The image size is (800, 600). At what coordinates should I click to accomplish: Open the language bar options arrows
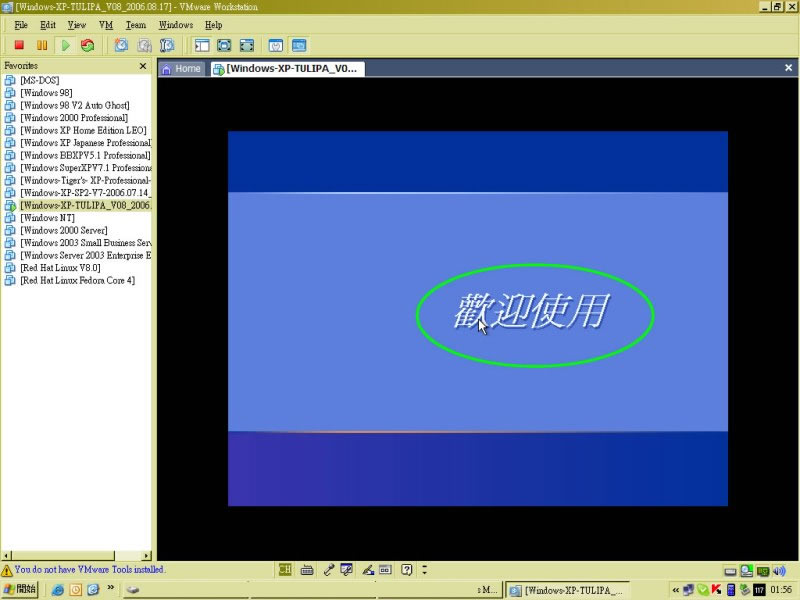pos(424,569)
